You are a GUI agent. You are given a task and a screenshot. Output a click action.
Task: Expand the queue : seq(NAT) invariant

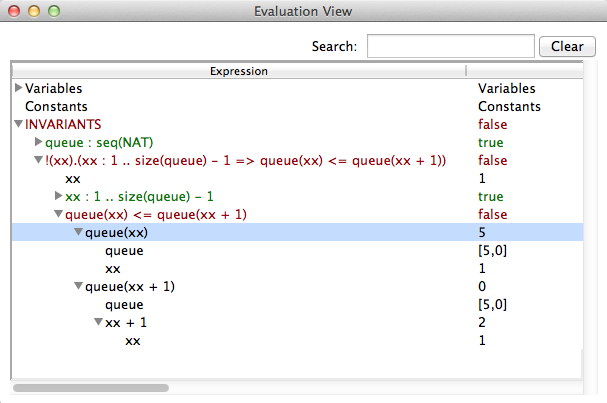pos(39,143)
